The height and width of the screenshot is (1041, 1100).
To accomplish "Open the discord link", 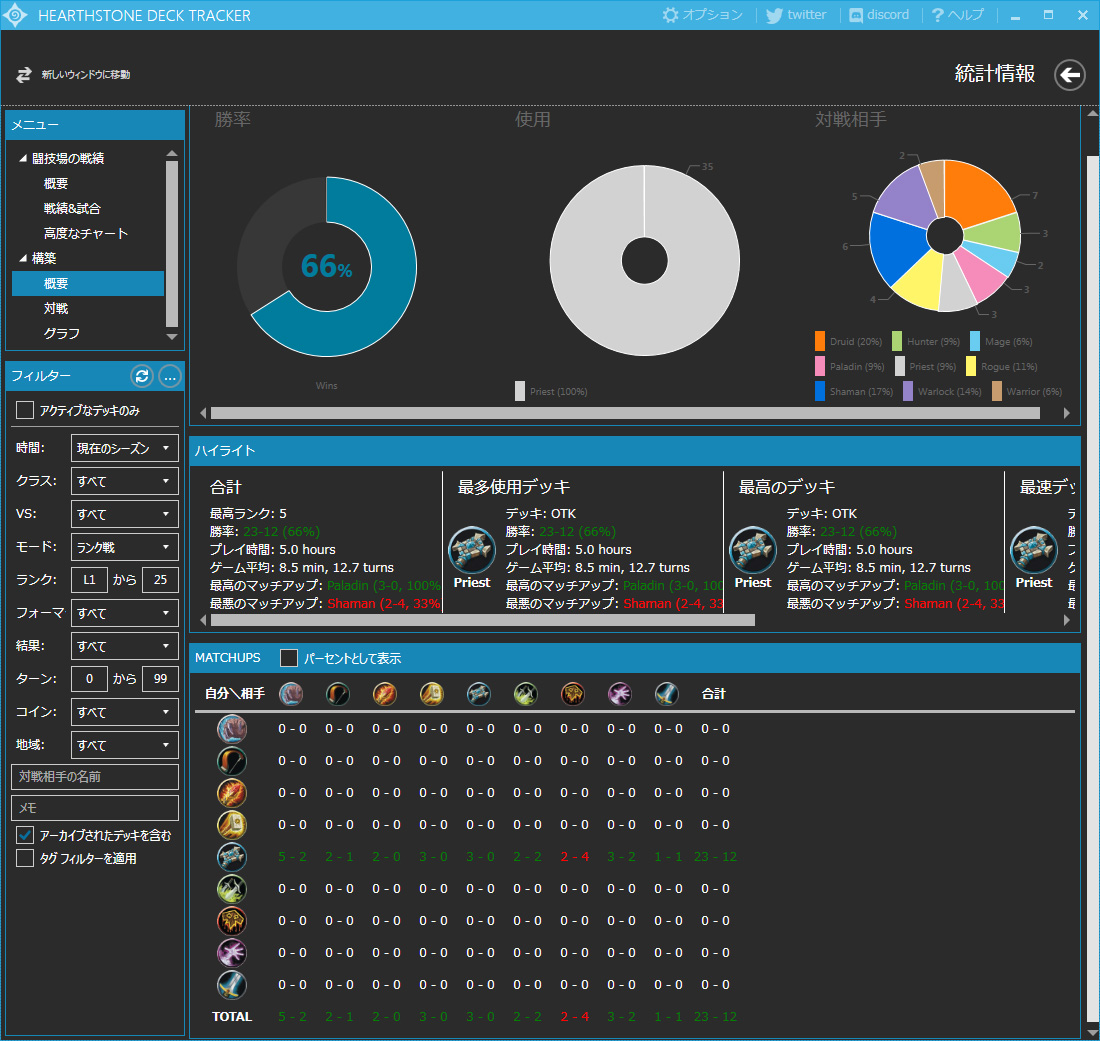I will click(879, 15).
